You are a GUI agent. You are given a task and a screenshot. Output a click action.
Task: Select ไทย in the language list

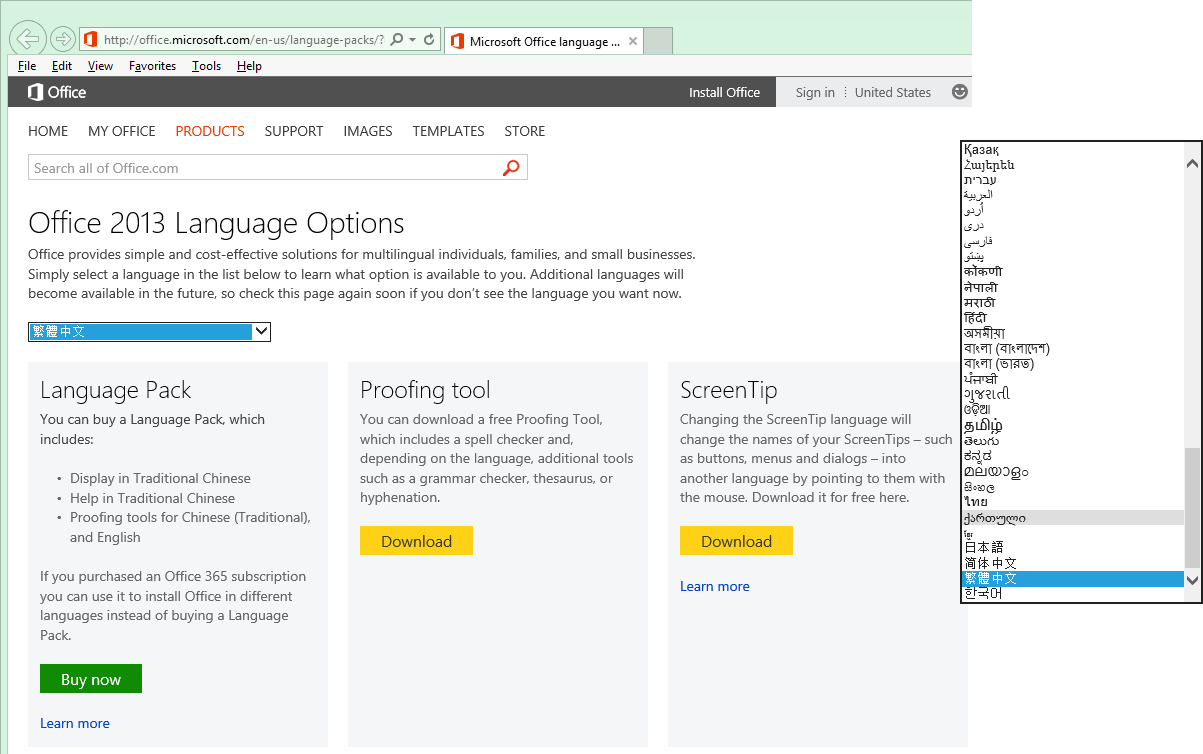pos(1073,502)
